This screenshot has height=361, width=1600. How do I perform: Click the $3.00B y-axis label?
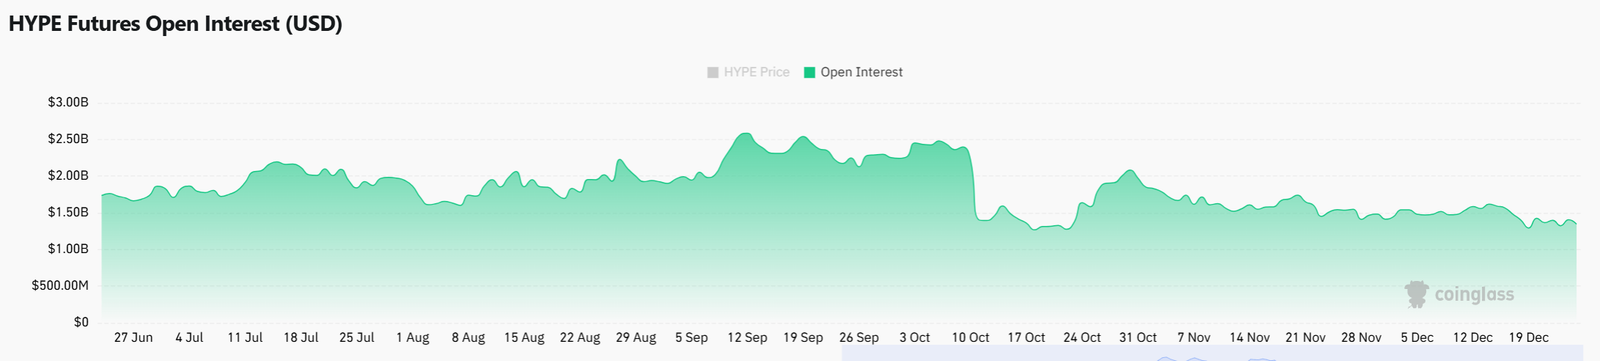tap(68, 102)
